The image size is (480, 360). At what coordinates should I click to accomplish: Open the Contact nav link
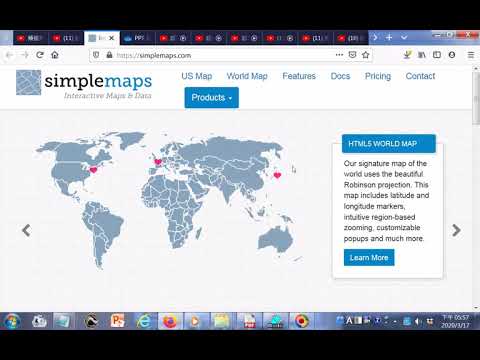420,76
